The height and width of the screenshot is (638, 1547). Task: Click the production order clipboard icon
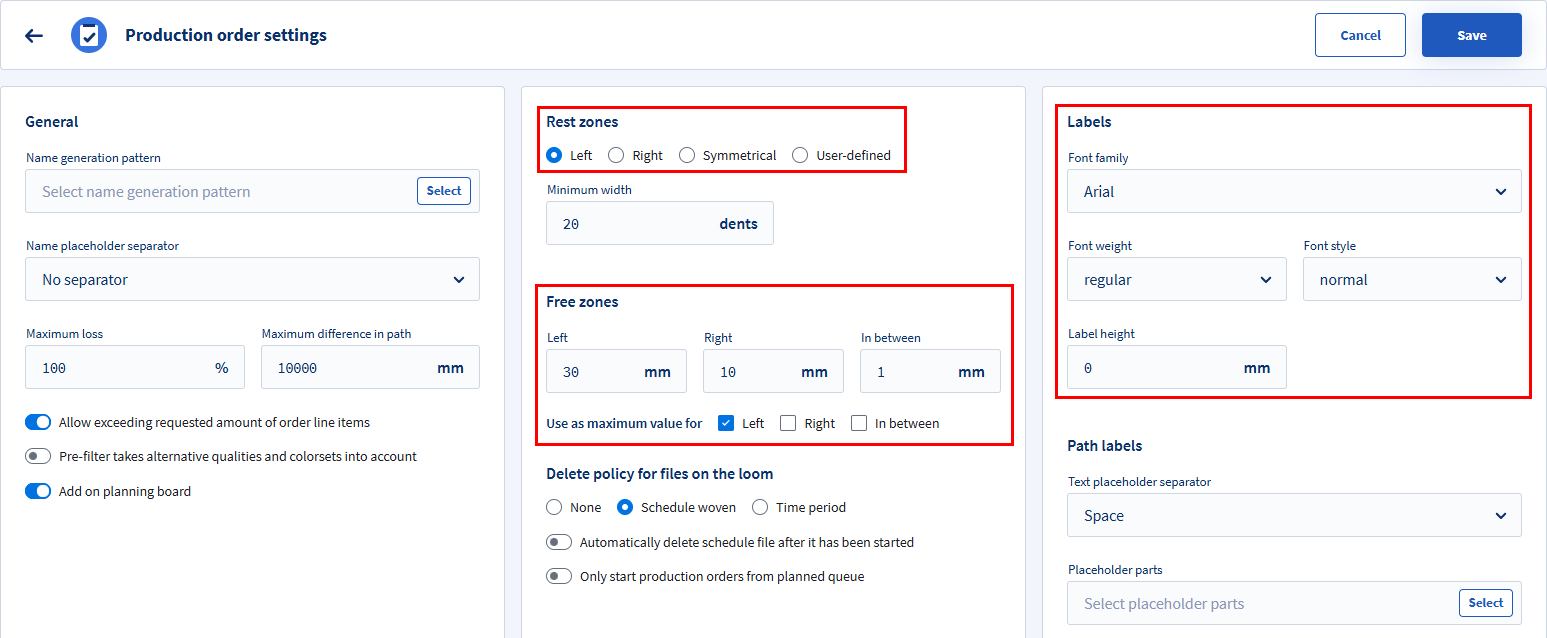89,35
